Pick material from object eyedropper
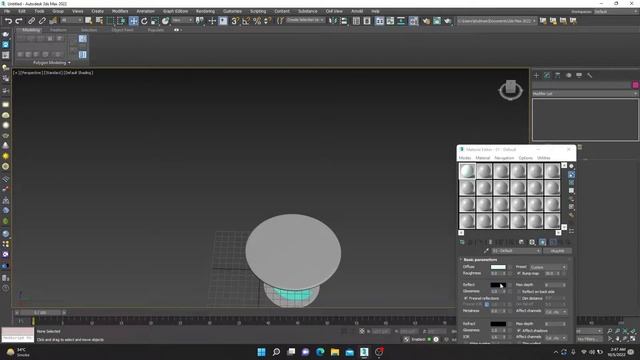 pyautogui.click(x=486, y=251)
